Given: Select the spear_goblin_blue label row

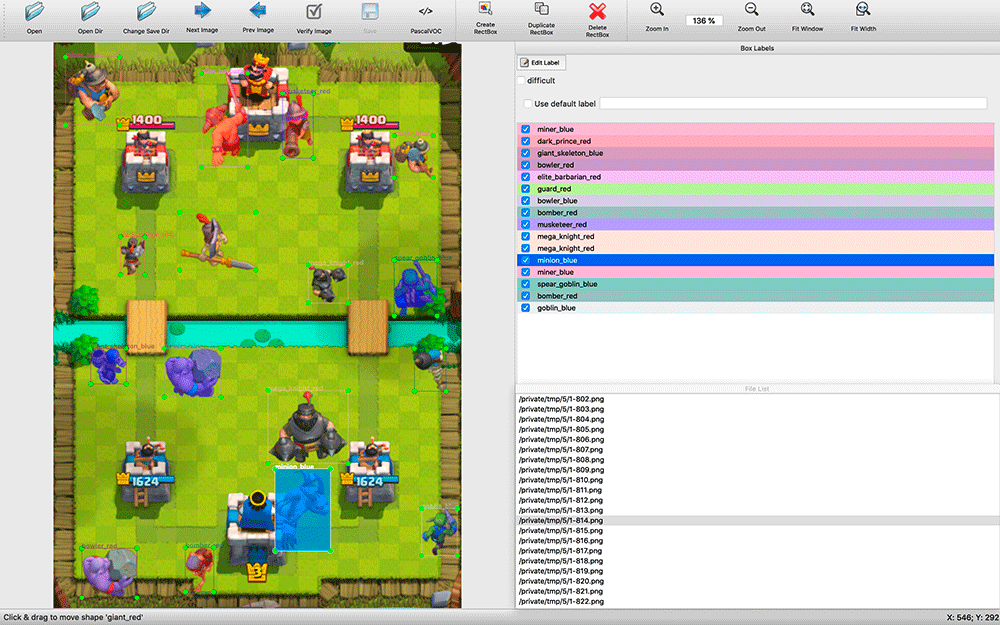Looking at the screenshot, I should (x=756, y=284).
